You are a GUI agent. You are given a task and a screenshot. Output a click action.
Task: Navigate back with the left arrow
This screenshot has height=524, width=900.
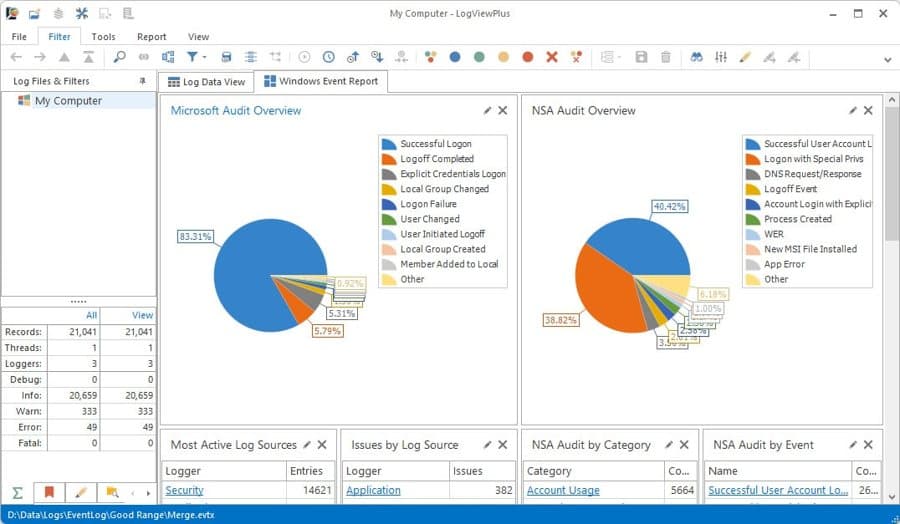coord(16,57)
